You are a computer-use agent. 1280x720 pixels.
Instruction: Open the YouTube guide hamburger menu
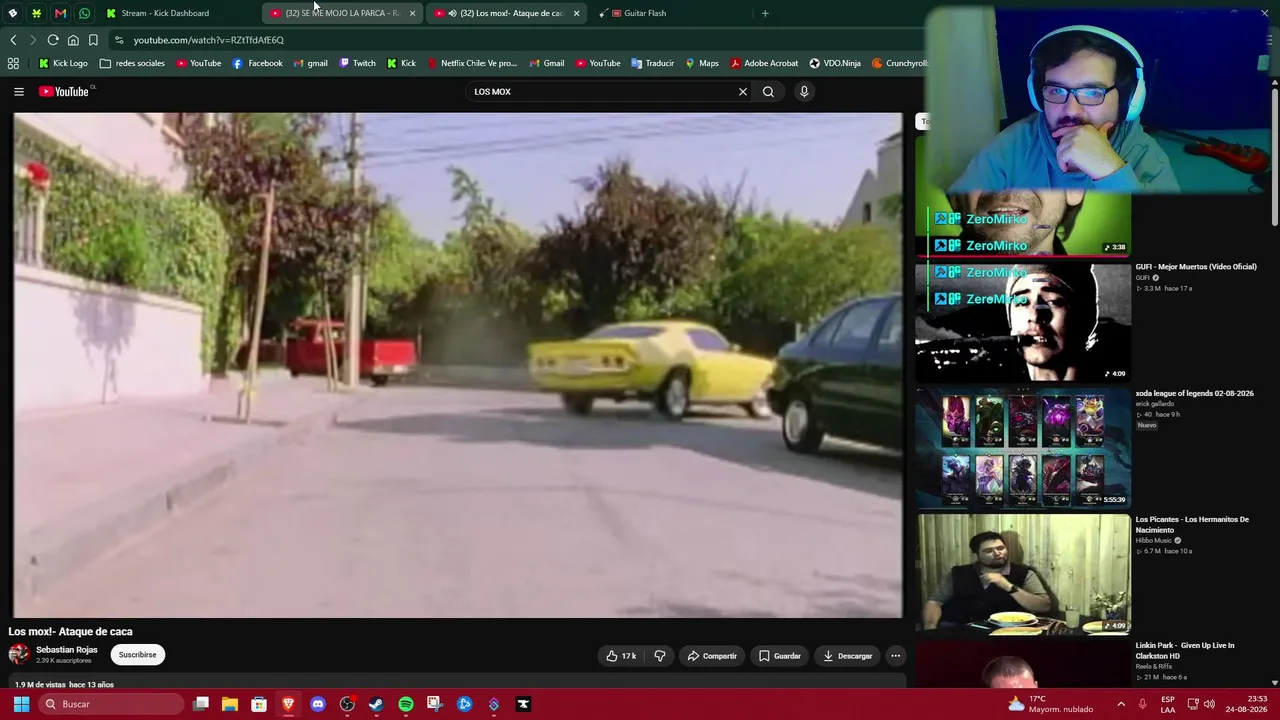point(18,92)
